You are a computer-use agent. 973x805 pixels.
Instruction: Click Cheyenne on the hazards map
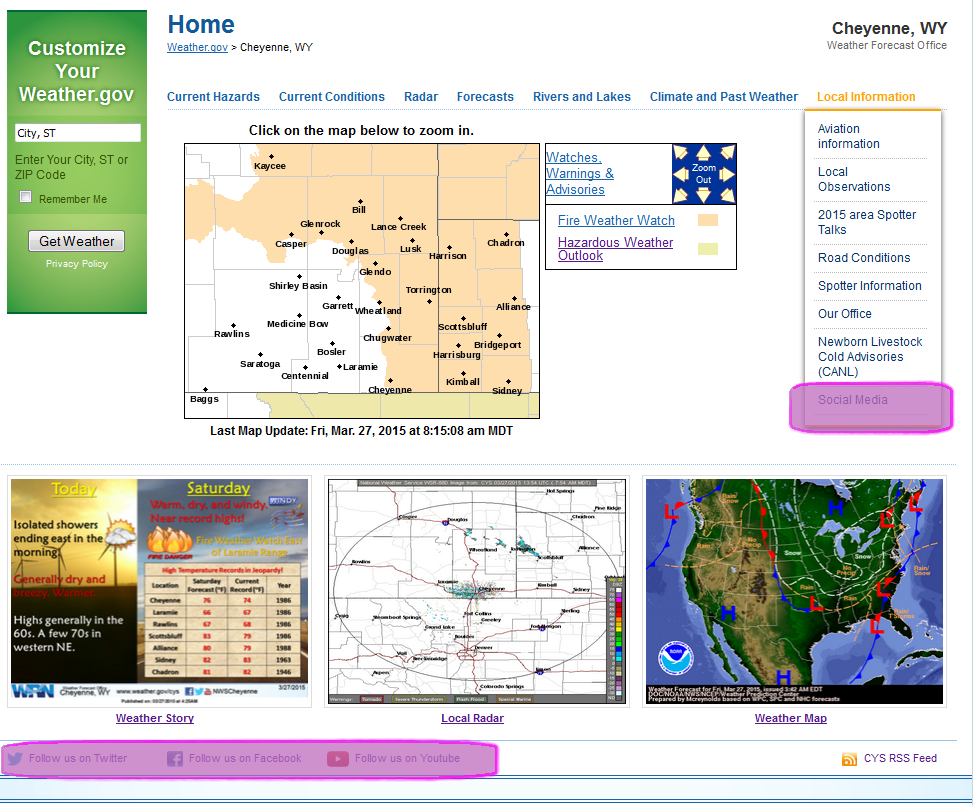click(x=390, y=389)
